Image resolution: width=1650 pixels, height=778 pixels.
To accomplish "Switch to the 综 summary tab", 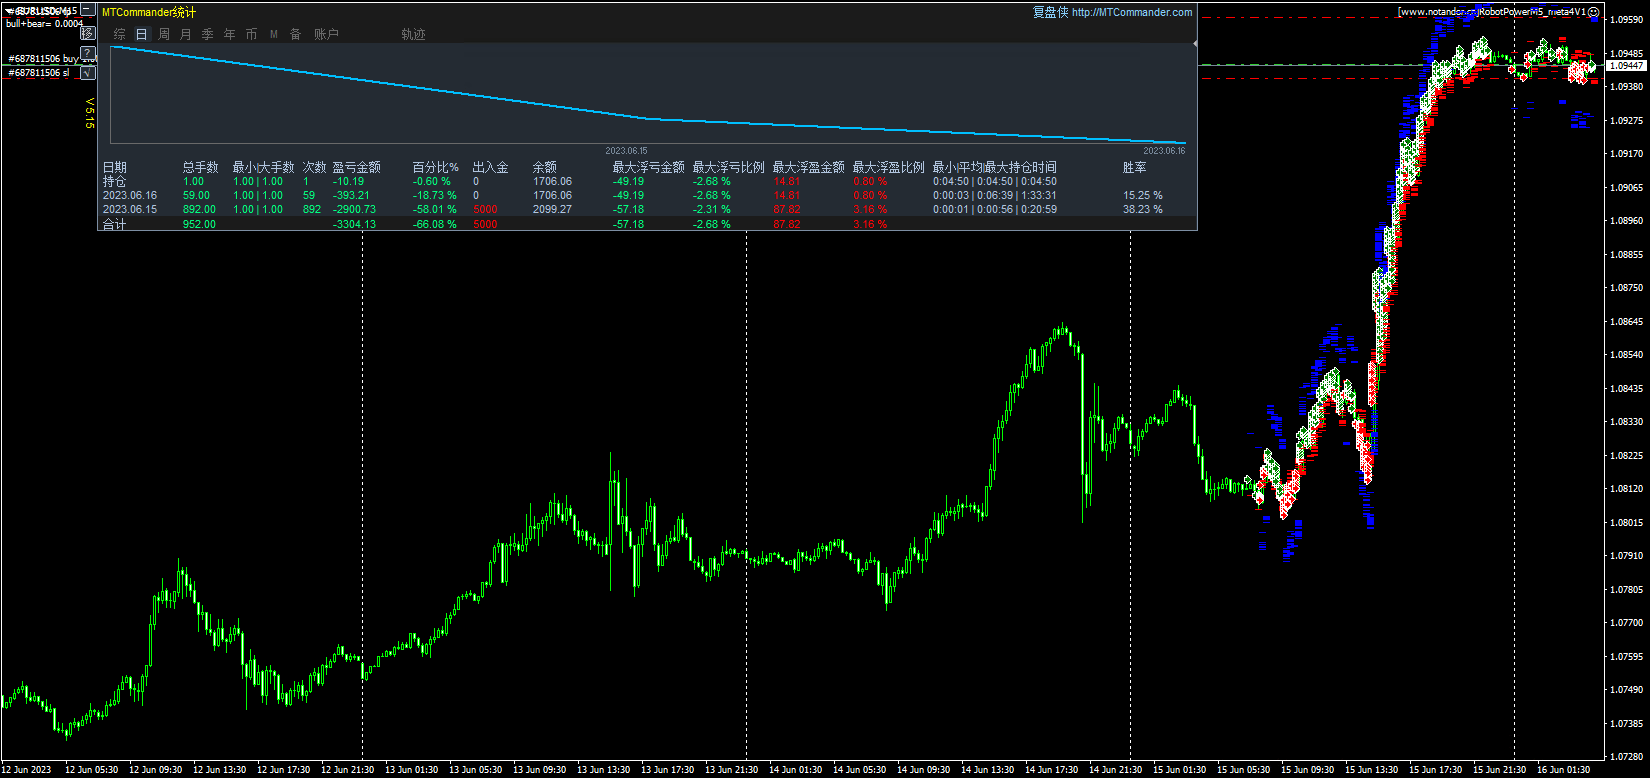I will 120,34.
